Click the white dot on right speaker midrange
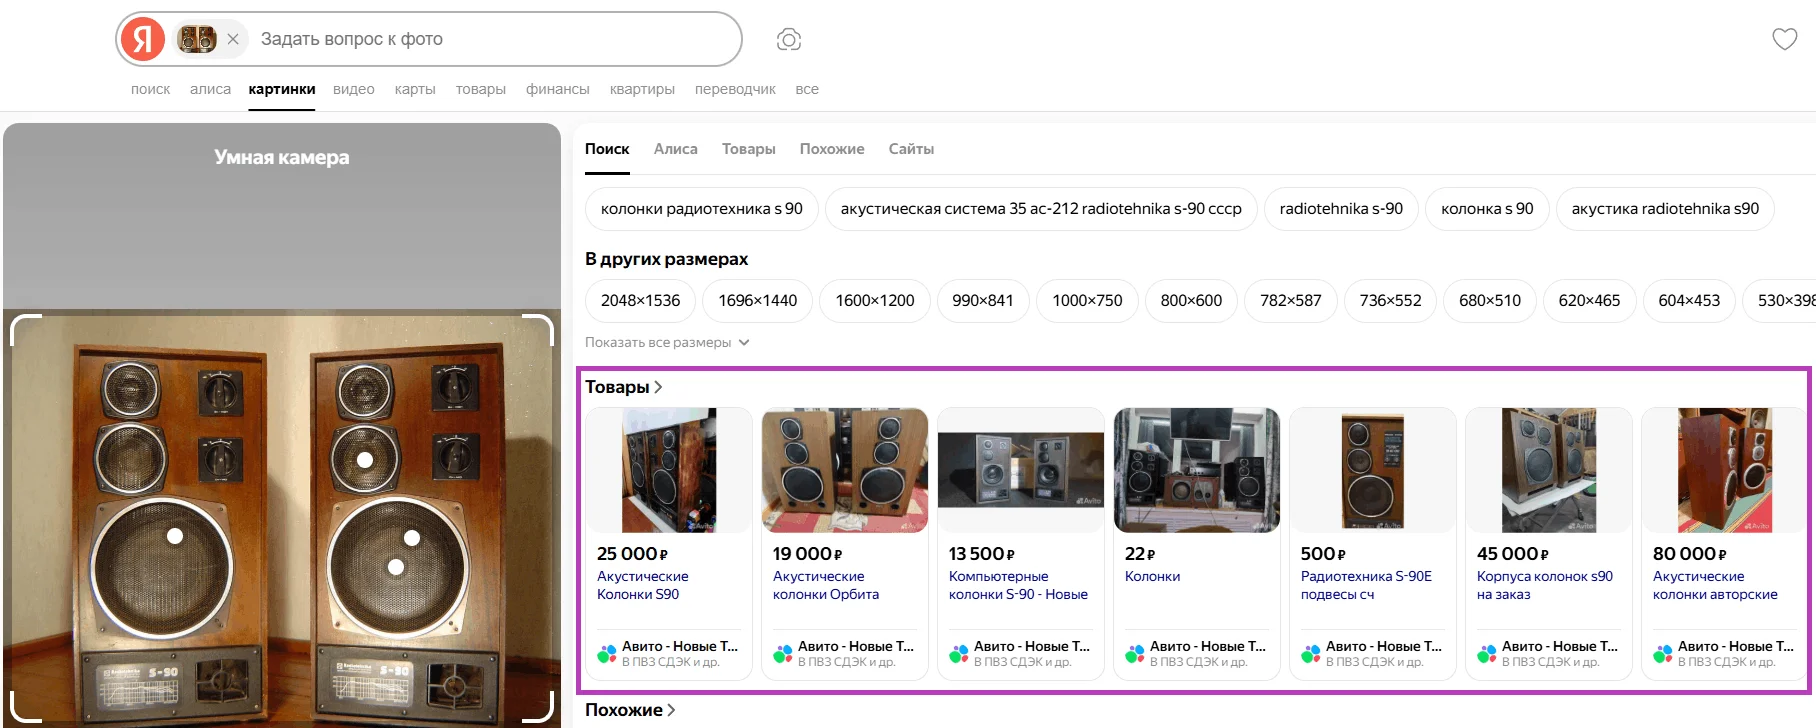1816x728 pixels. (365, 460)
